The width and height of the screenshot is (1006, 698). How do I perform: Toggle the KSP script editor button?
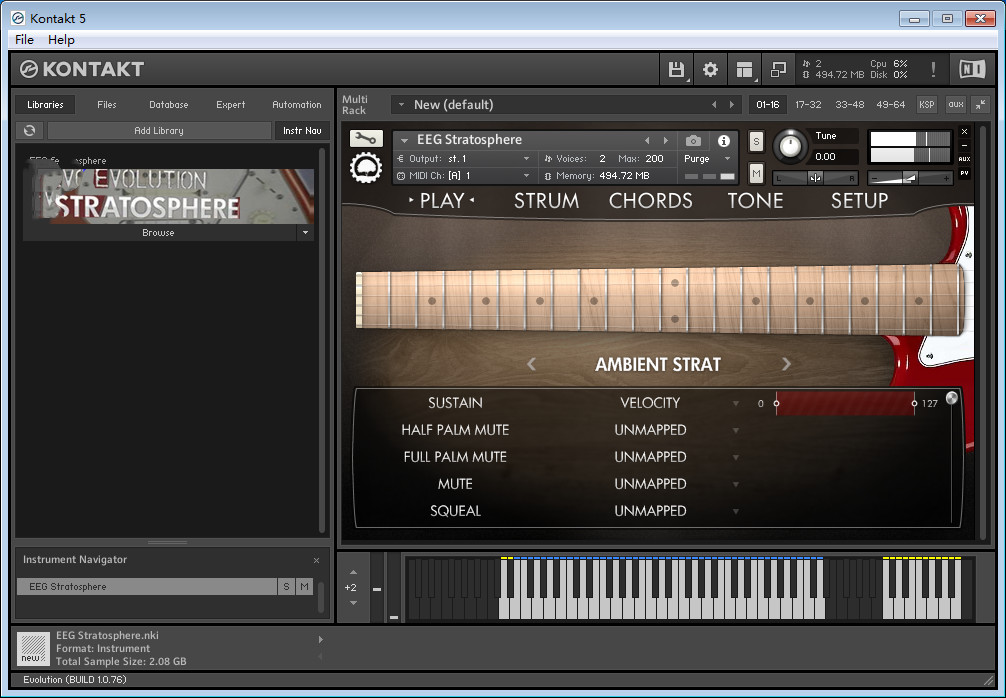926,105
